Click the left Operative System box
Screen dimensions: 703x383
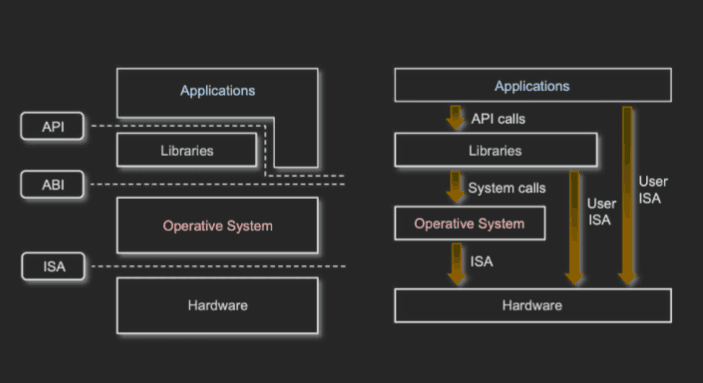pyautogui.click(x=217, y=225)
